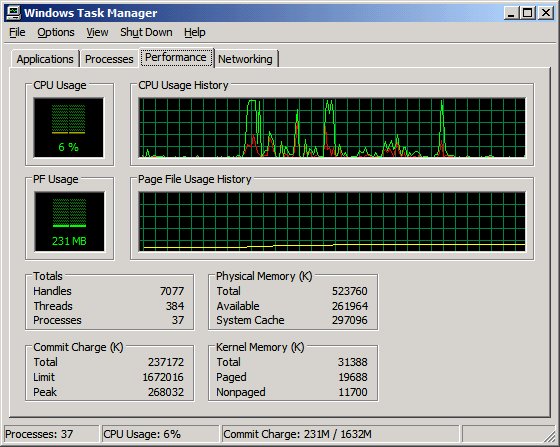Screen dimensions: 560x447
Task: Maximize the Task Manager window
Action: click(528, 13)
